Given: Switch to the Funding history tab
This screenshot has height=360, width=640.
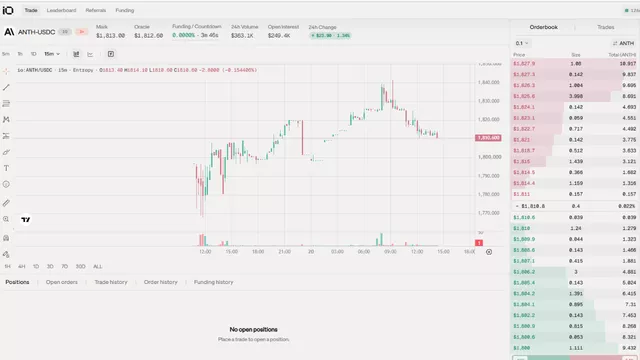Looking at the screenshot, I should coord(213,282).
